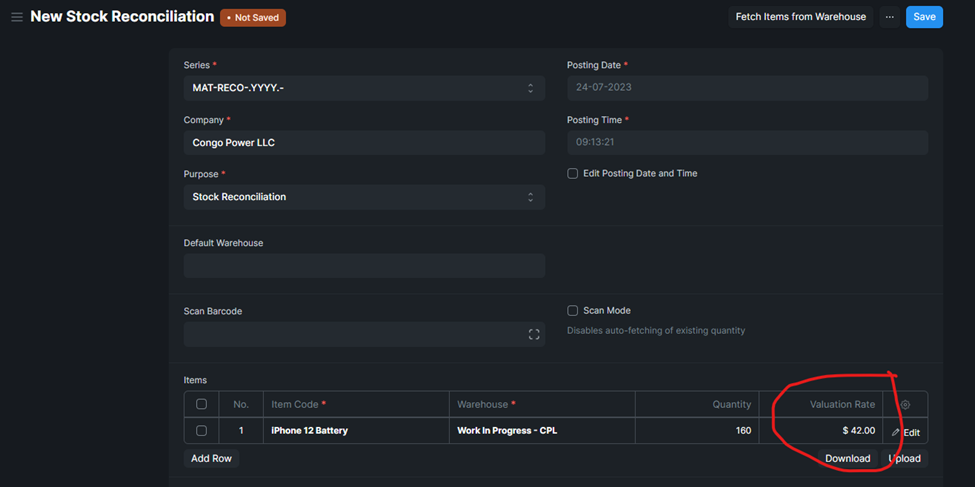
Task: Enable Edit Posting Date and Time
Action: (573, 174)
